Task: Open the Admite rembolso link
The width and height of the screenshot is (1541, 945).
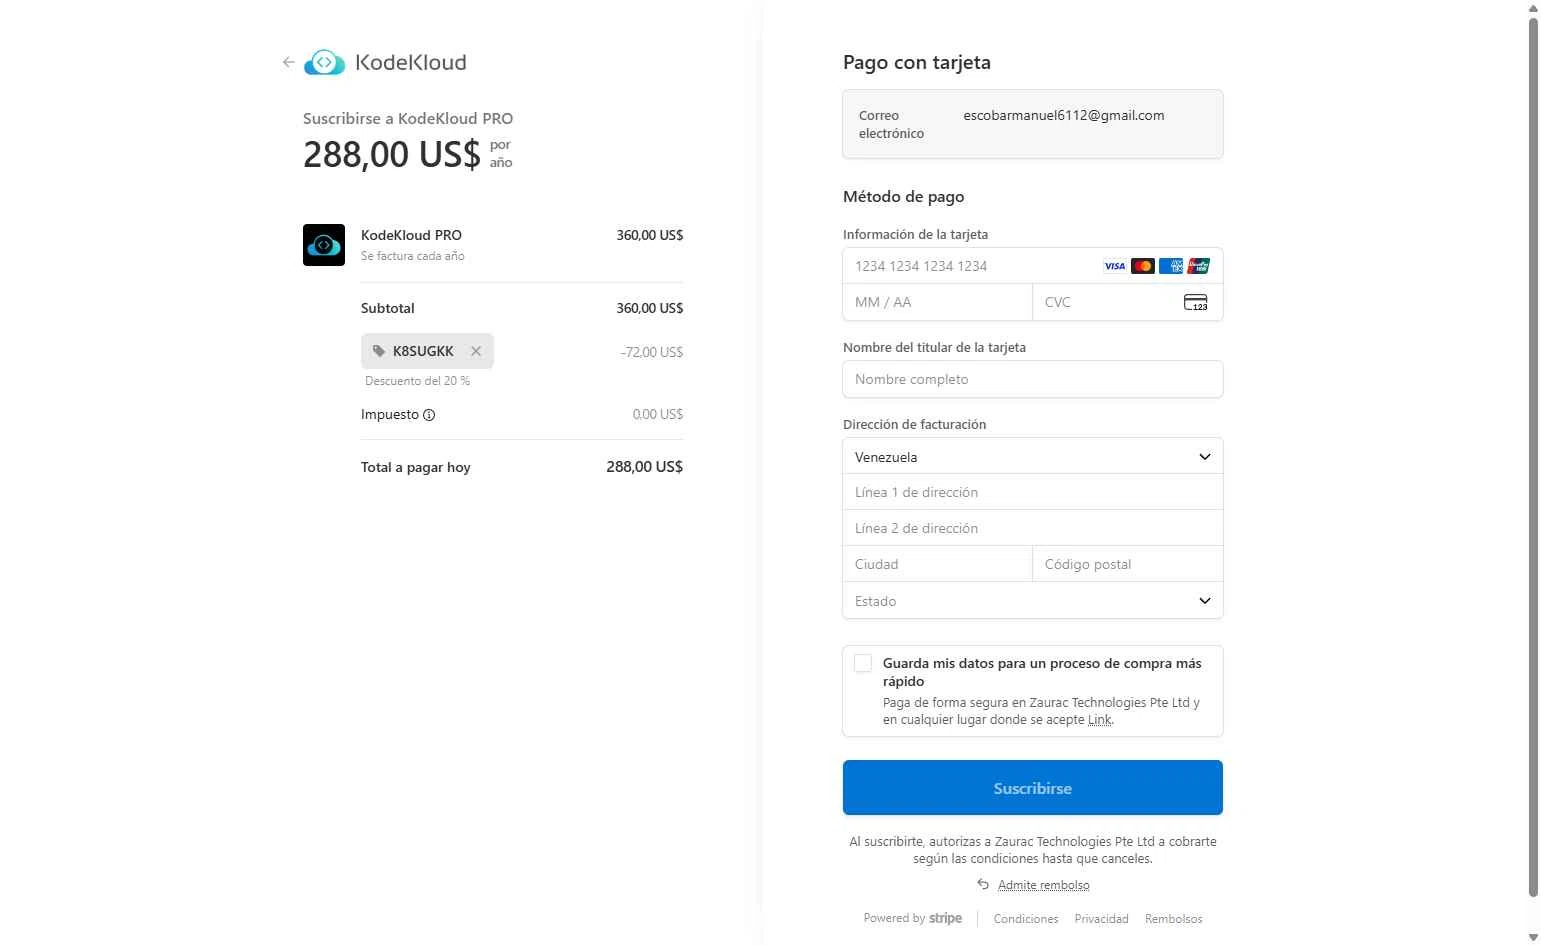Action: coord(1043,885)
